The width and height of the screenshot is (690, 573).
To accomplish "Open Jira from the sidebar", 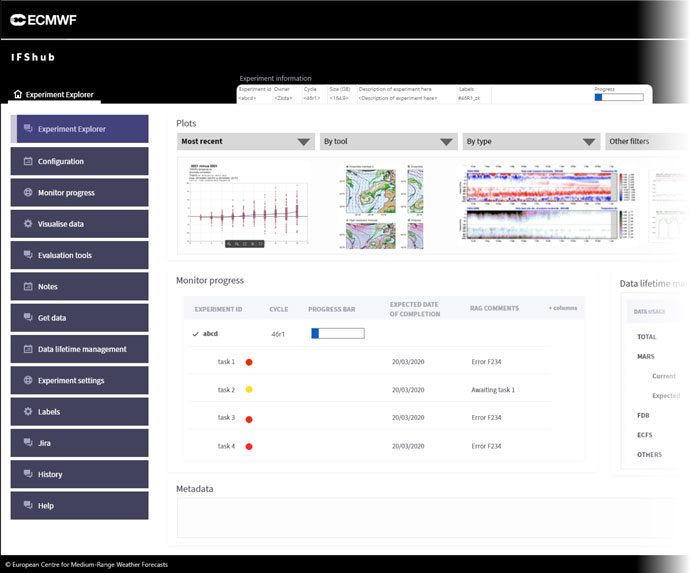I will [80, 443].
